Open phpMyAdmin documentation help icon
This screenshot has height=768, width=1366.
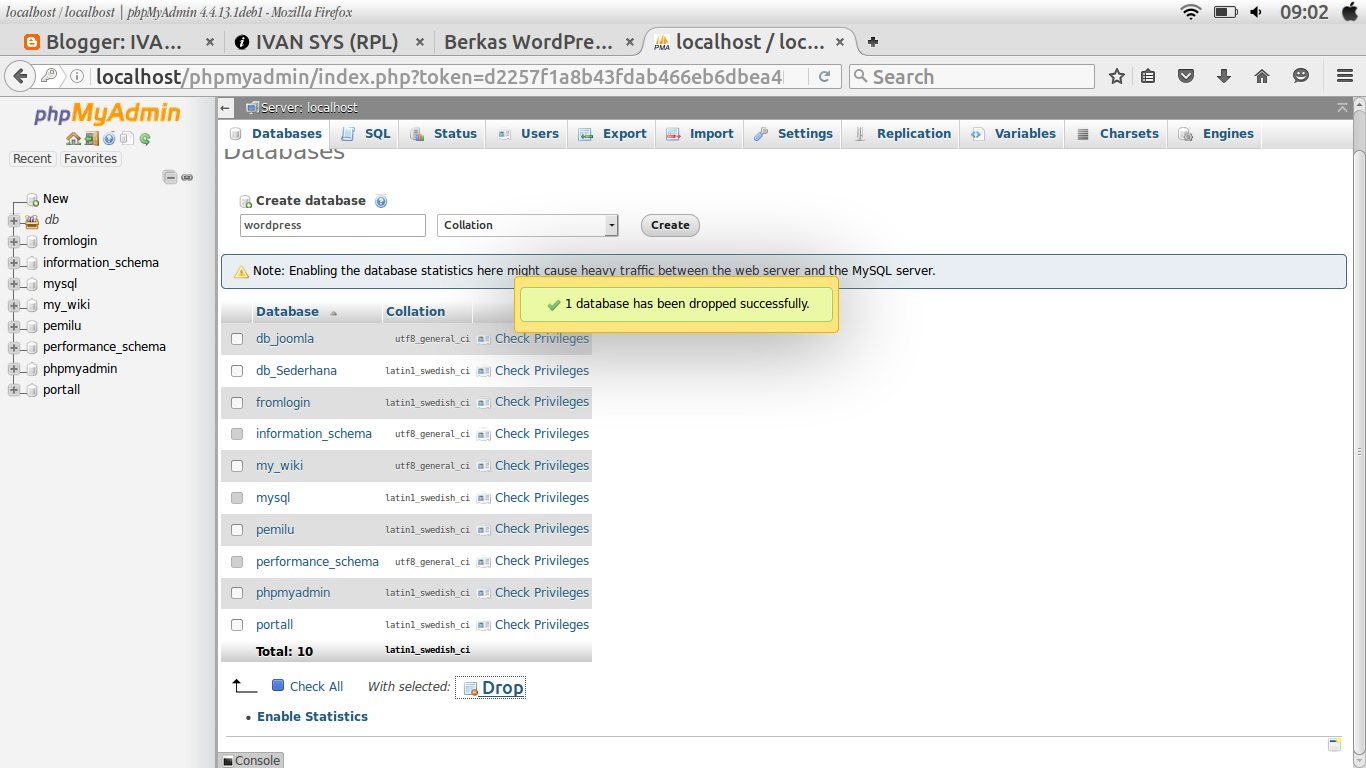coord(109,139)
